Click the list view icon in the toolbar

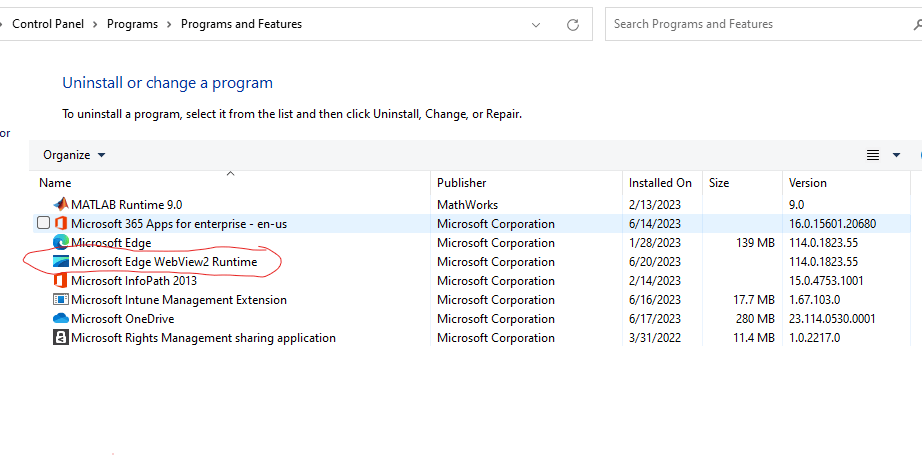pyautogui.click(x=873, y=155)
